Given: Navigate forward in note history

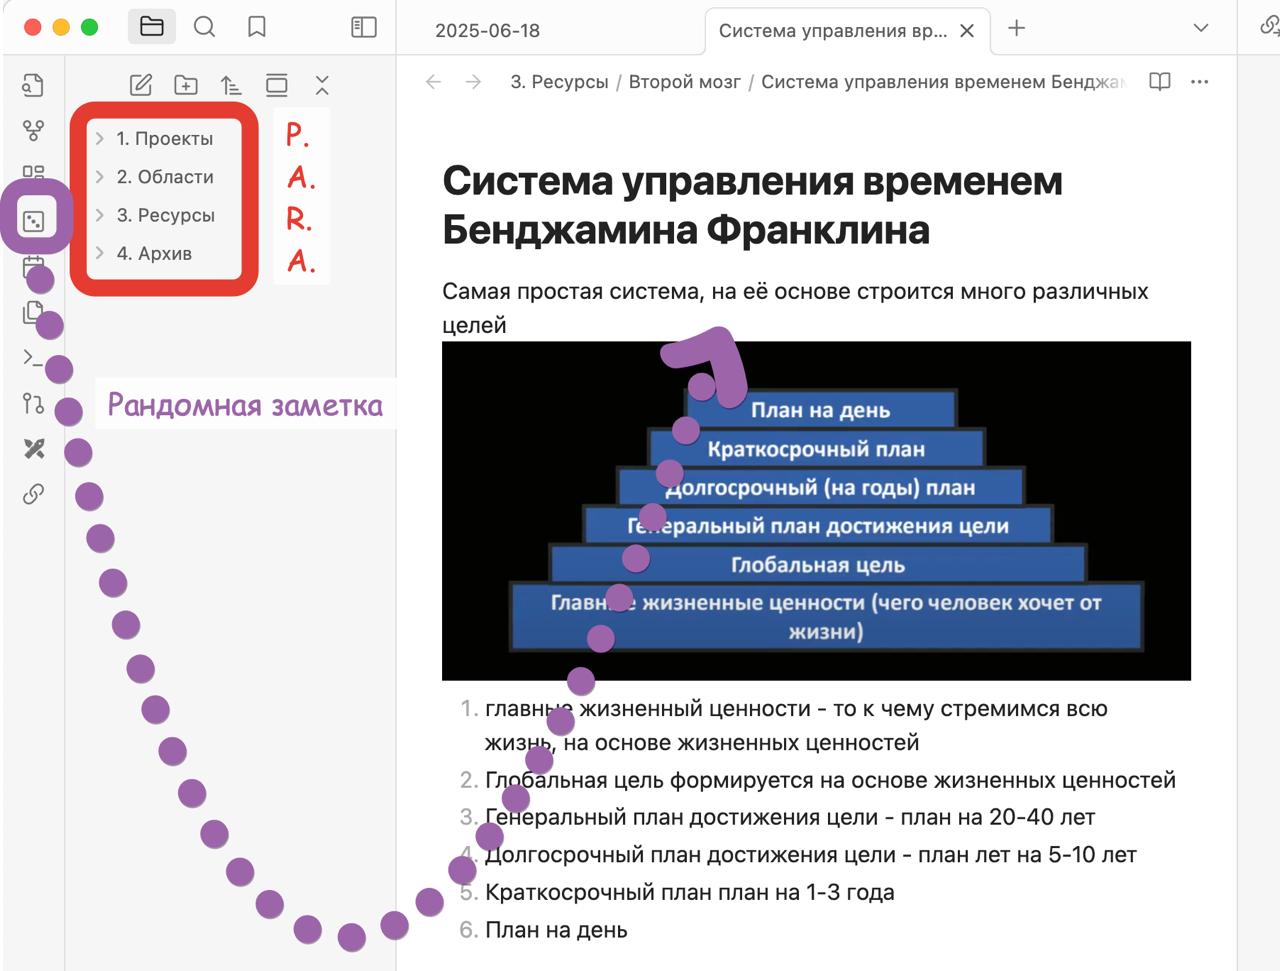Looking at the screenshot, I should click(x=474, y=82).
